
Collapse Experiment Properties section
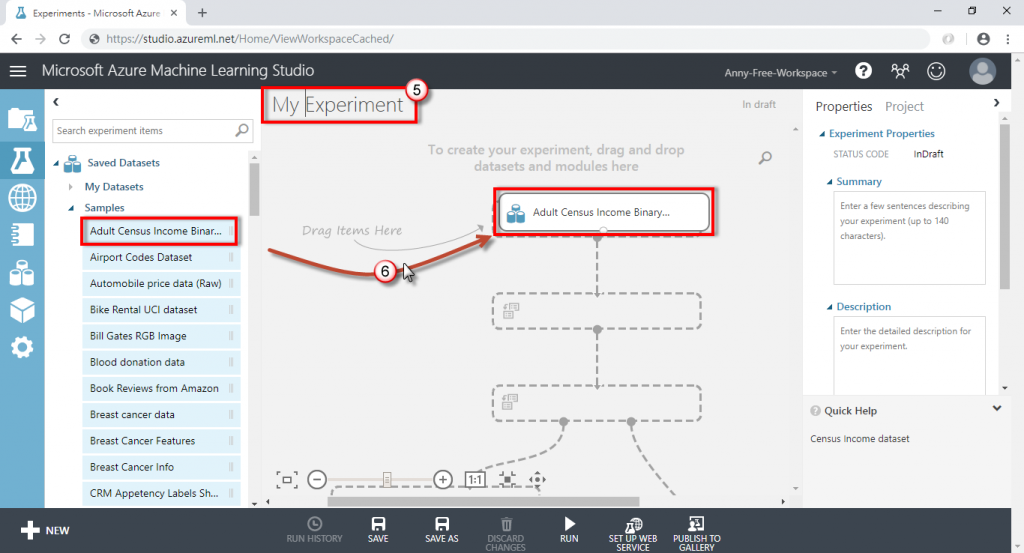coord(823,134)
